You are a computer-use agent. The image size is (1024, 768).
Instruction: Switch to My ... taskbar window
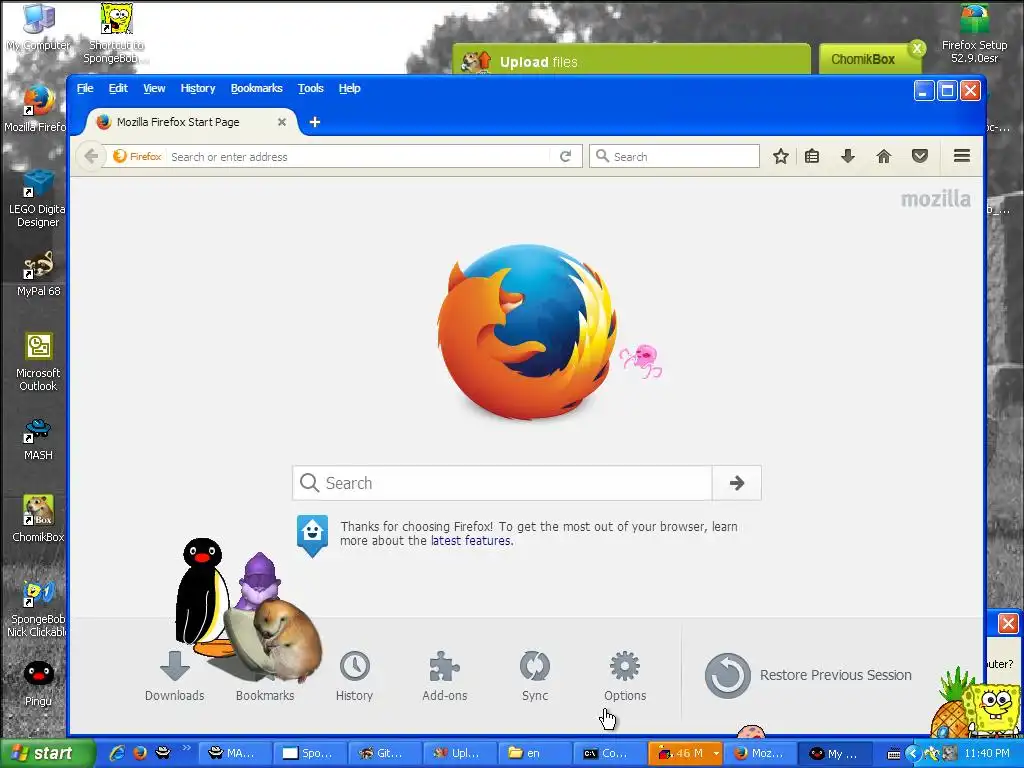coord(835,753)
